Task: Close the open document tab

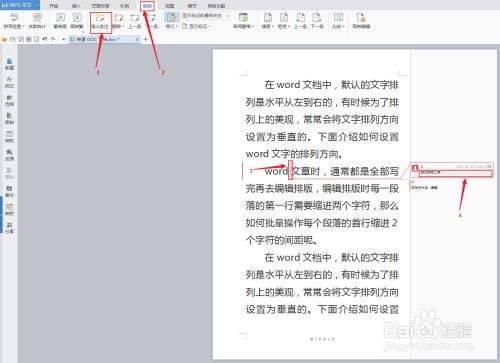Action: [137, 39]
